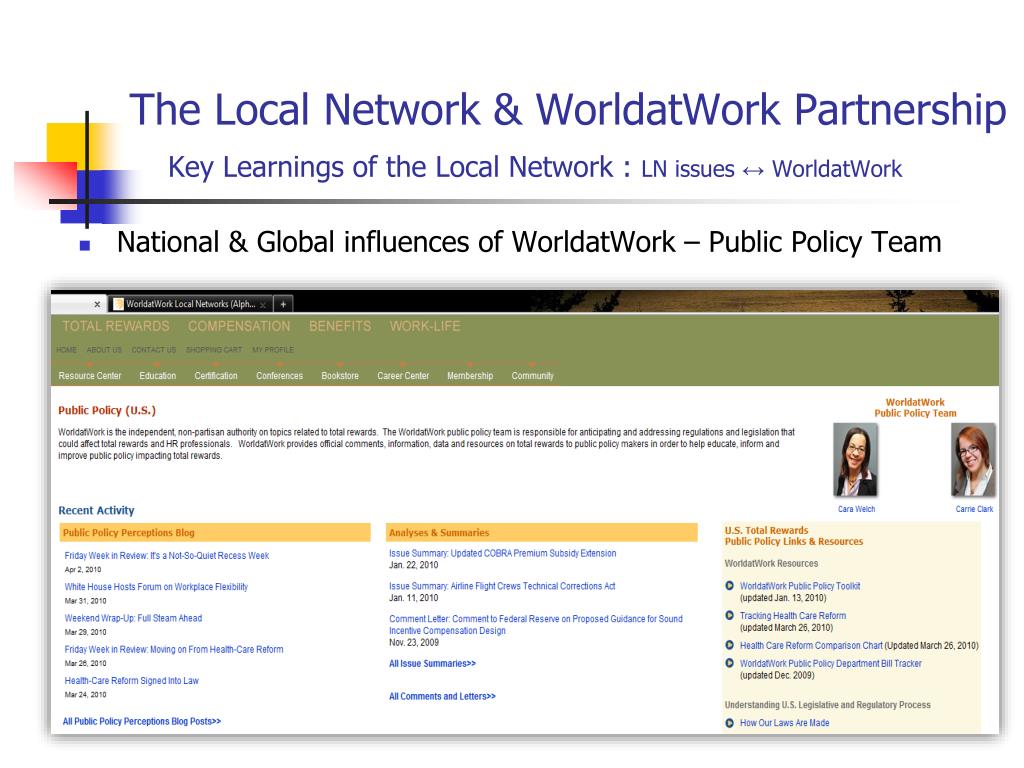This screenshot has height=768, width=1024.
Task: Open Issue Summary: Airline Flight Crews Technical Corrections Act
Action: [502, 586]
